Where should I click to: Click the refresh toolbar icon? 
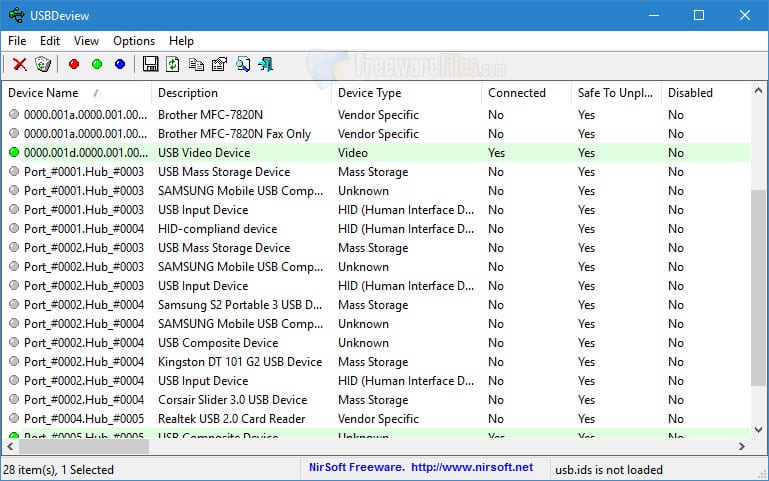point(173,64)
